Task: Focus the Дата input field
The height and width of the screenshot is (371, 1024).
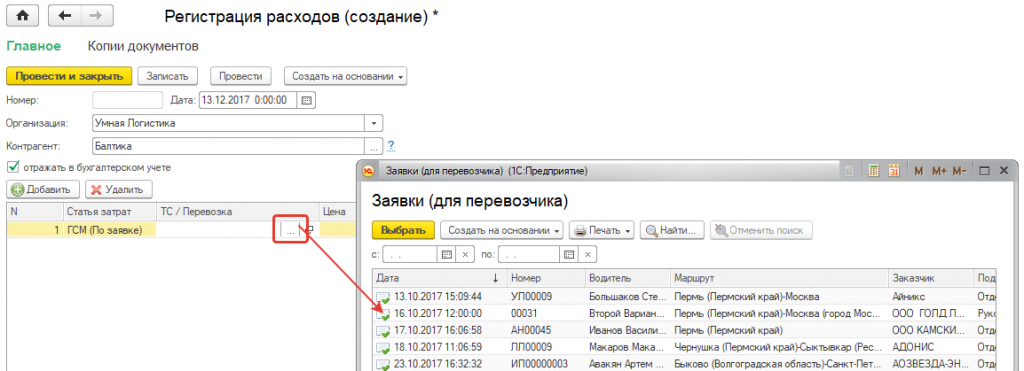Action: 248,100
